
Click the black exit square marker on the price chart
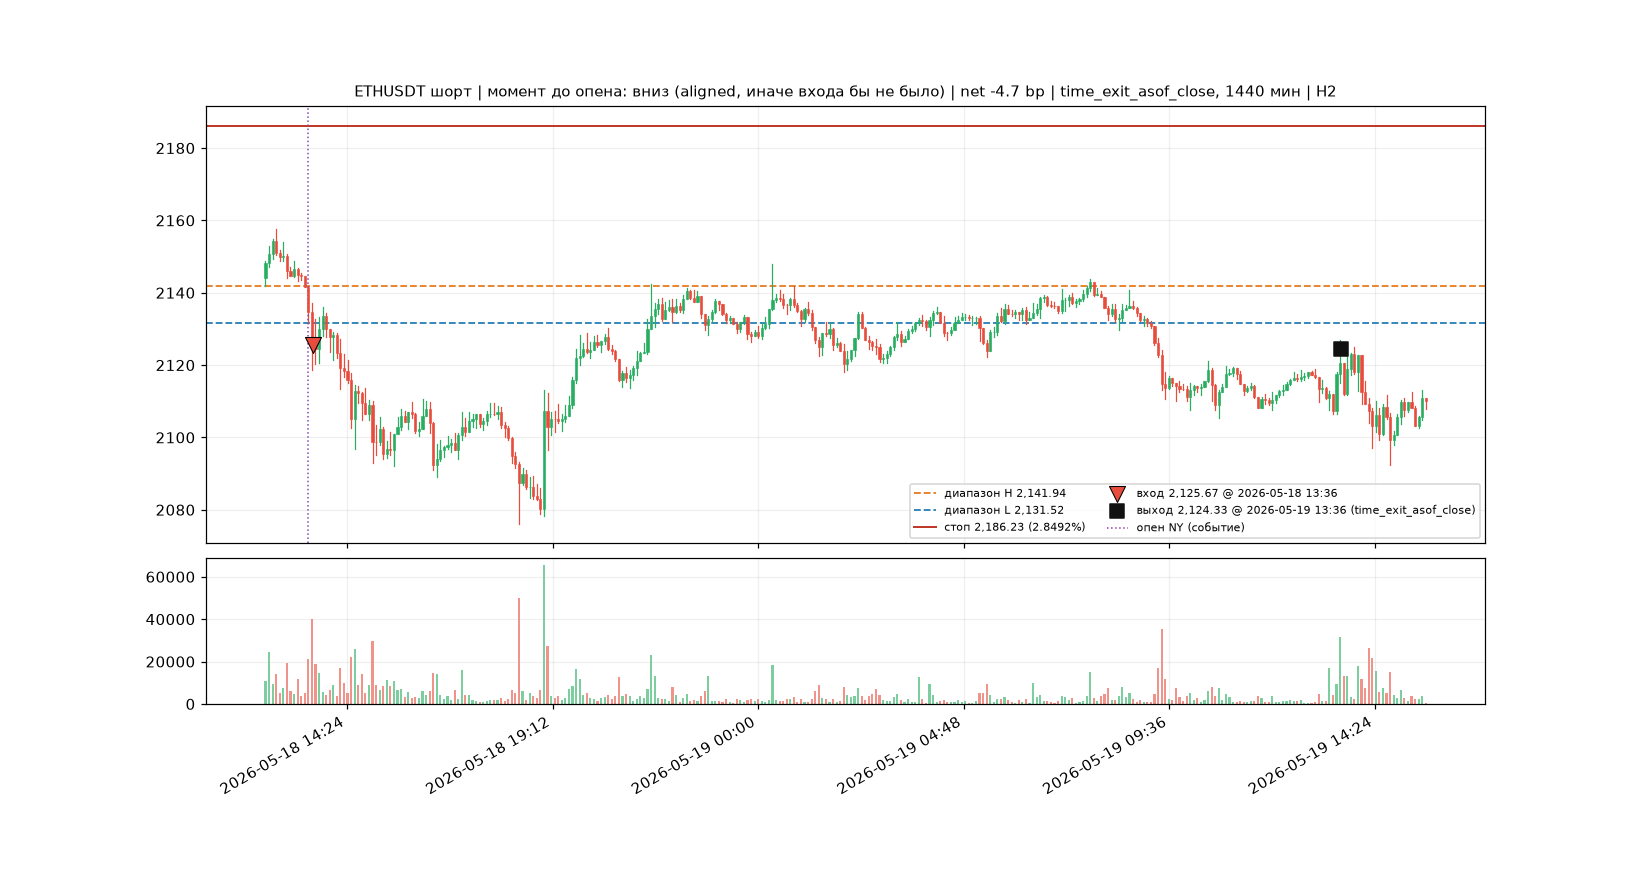click(x=1341, y=349)
